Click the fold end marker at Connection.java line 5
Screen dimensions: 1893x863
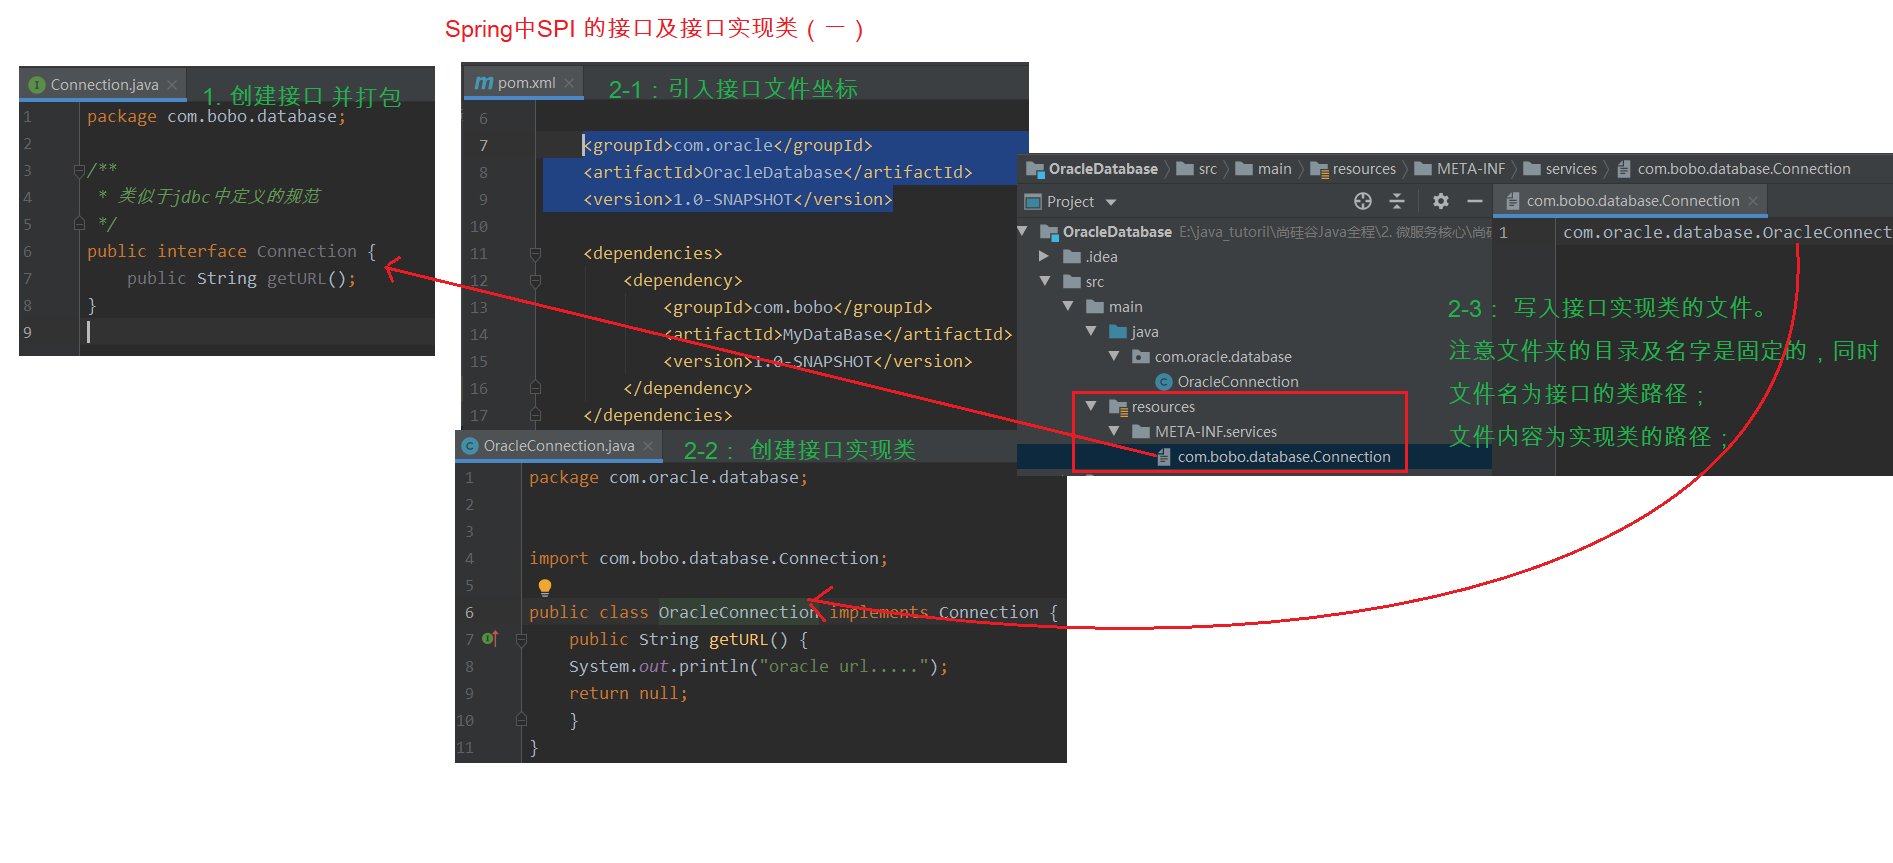(x=78, y=224)
